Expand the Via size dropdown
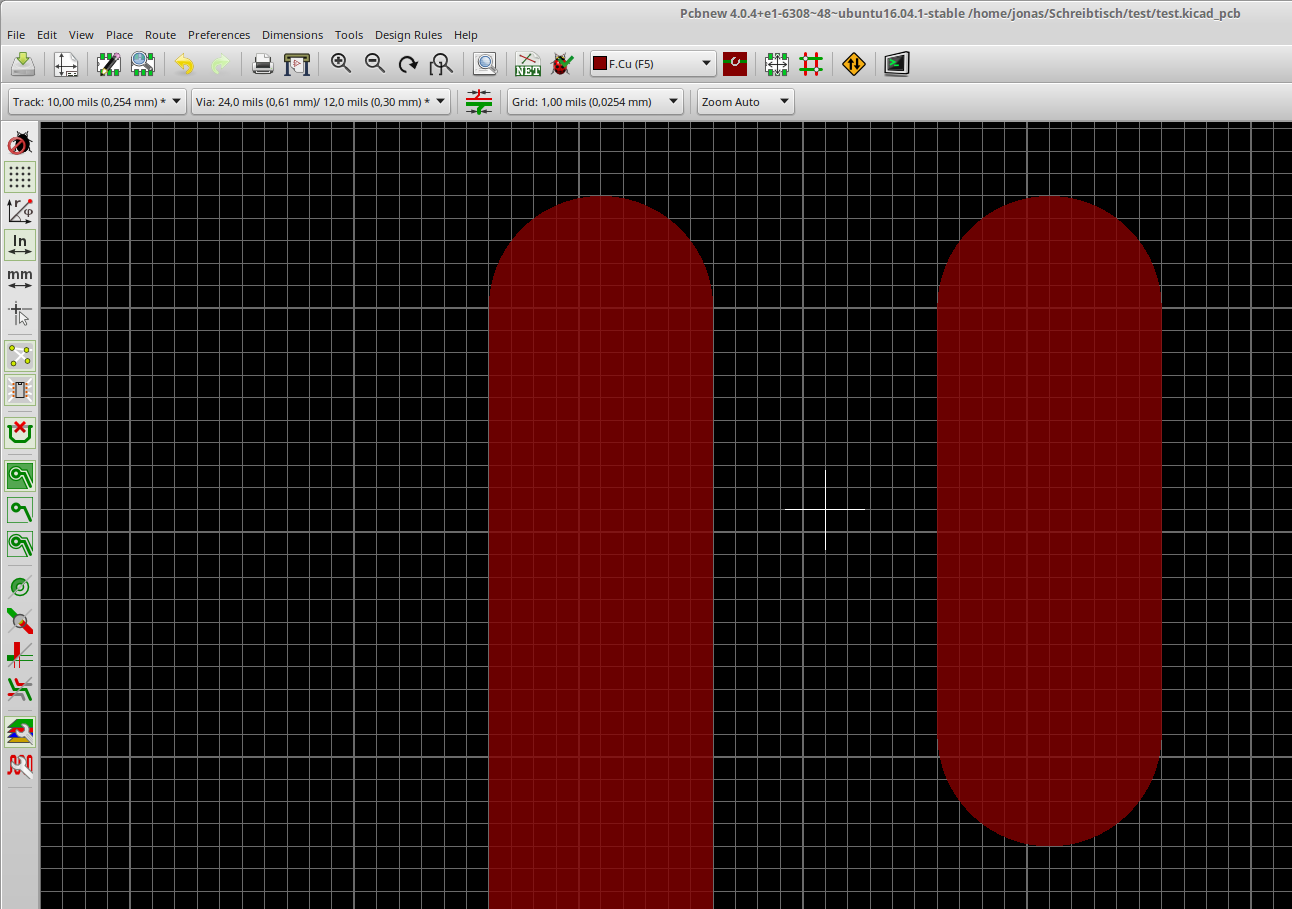 [x=320, y=102]
